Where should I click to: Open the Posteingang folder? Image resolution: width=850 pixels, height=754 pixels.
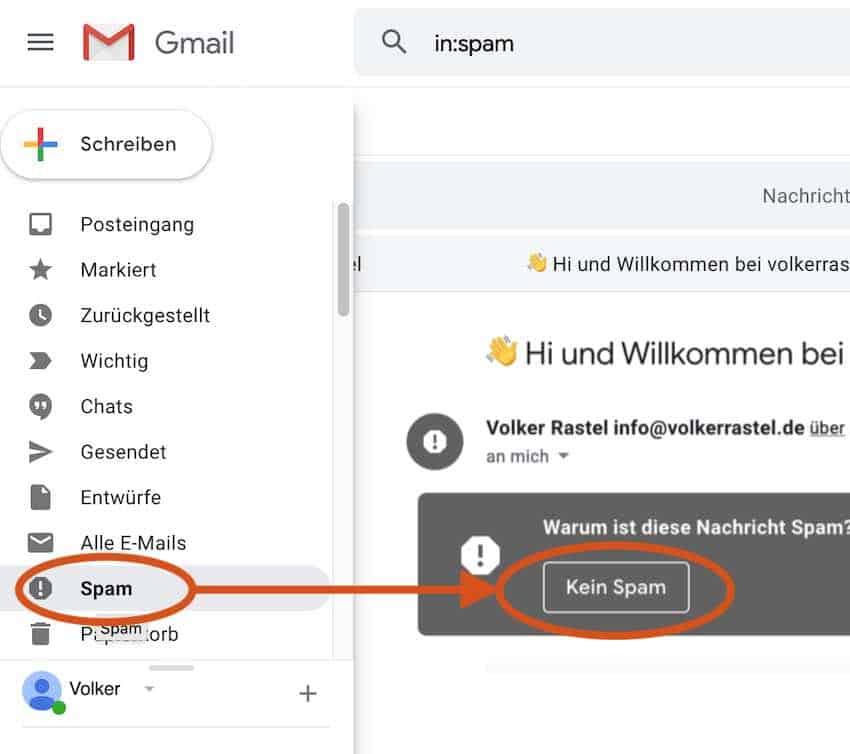click(x=137, y=224)
